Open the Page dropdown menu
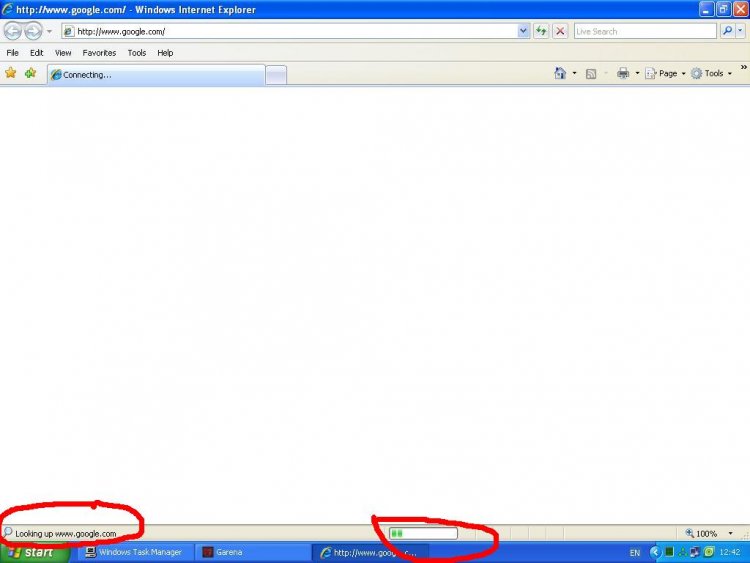The image size is (750, 563). pos(667,73)
